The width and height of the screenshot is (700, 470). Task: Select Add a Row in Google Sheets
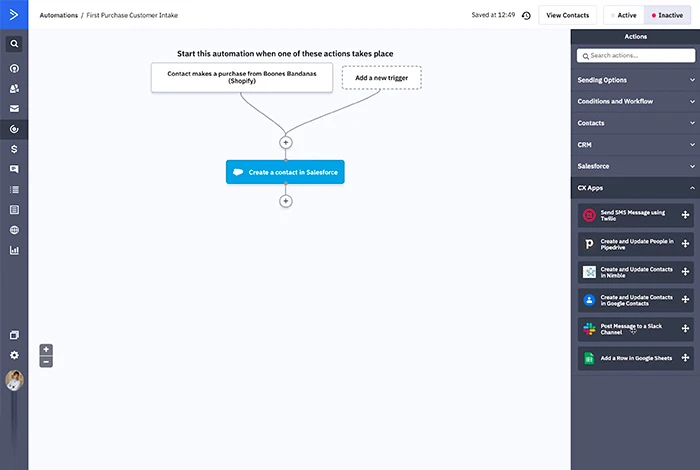pos(635,358)
